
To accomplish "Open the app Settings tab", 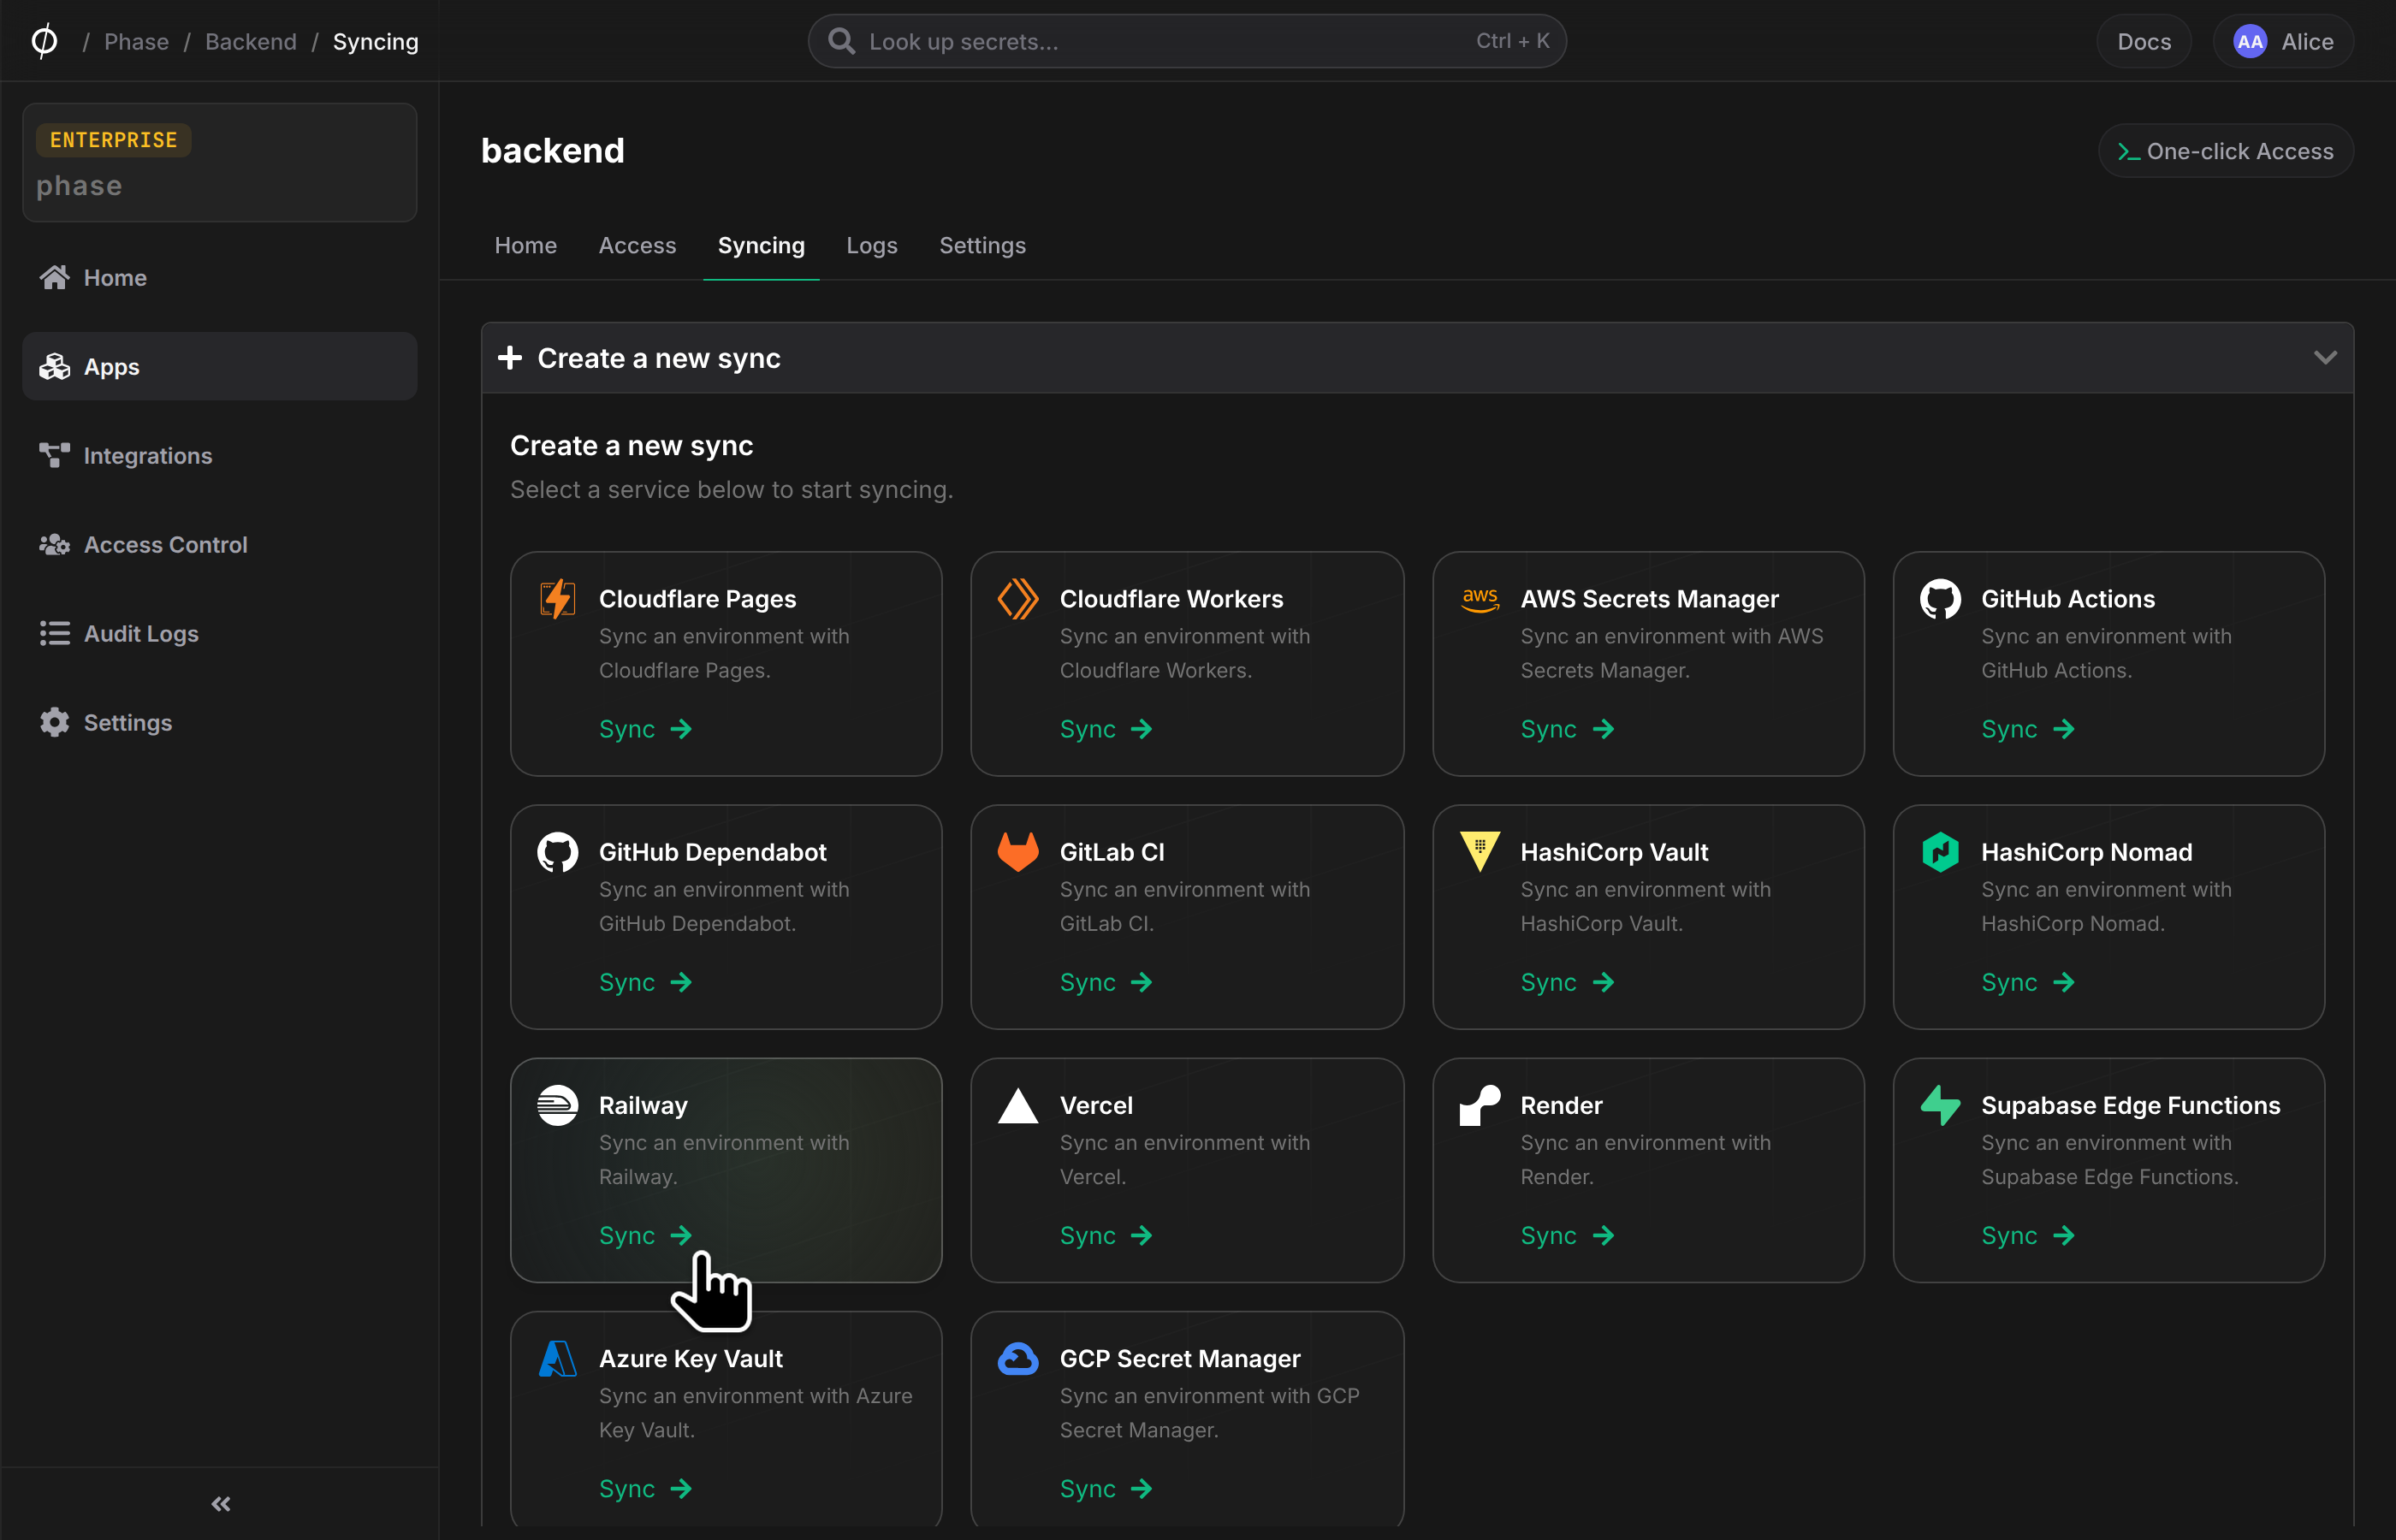I will [x=982, y=245].
